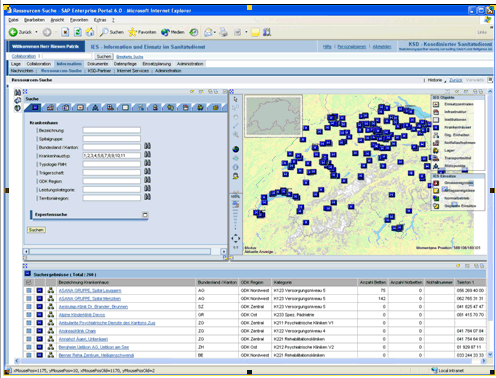Click the IE Refresh toolbar icon
Viewport: 496px width, 378px height.
78,32
